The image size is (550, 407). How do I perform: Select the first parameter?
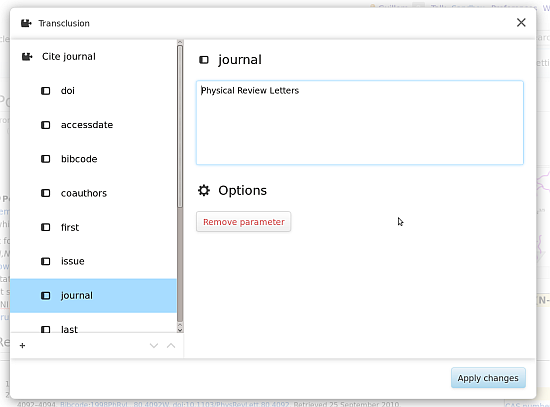click(93, 227)
